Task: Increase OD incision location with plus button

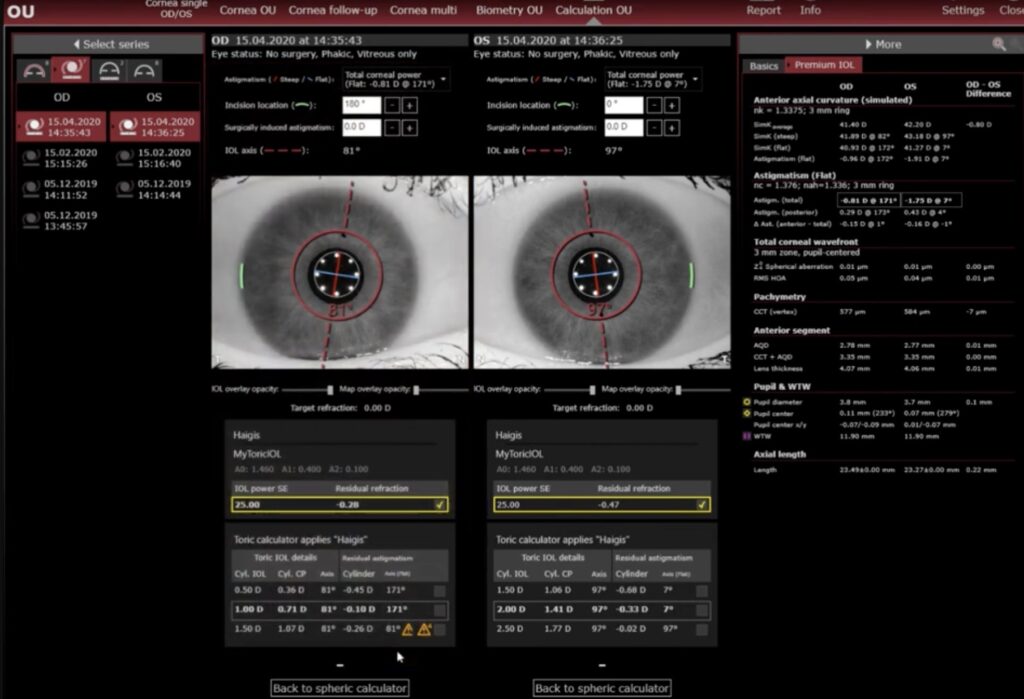Action: [410, 105]
